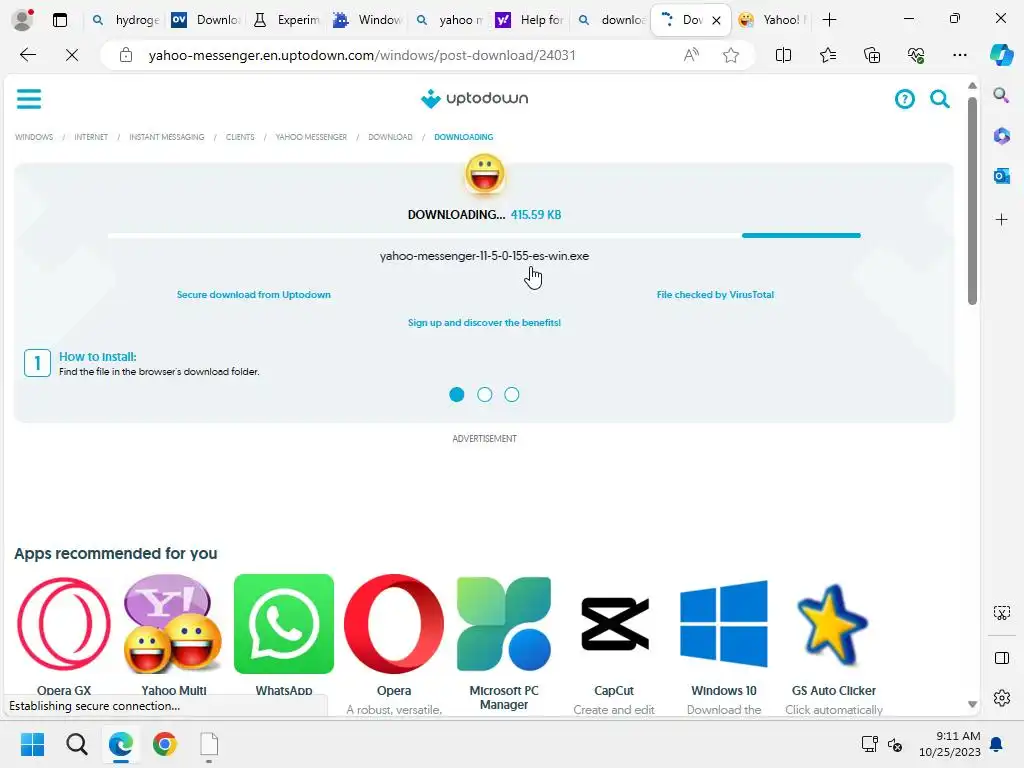Open the Uptodown hamburger menu
This screenshot has height=768, width=1024.
[x=29, y=99]
